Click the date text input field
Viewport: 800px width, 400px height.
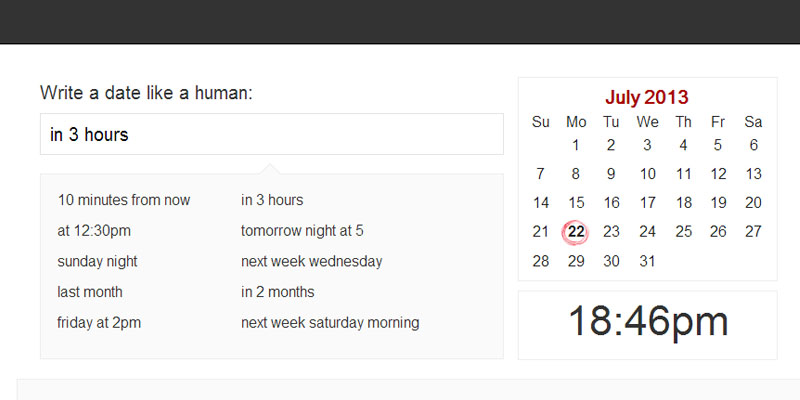[x=271, y=135]
